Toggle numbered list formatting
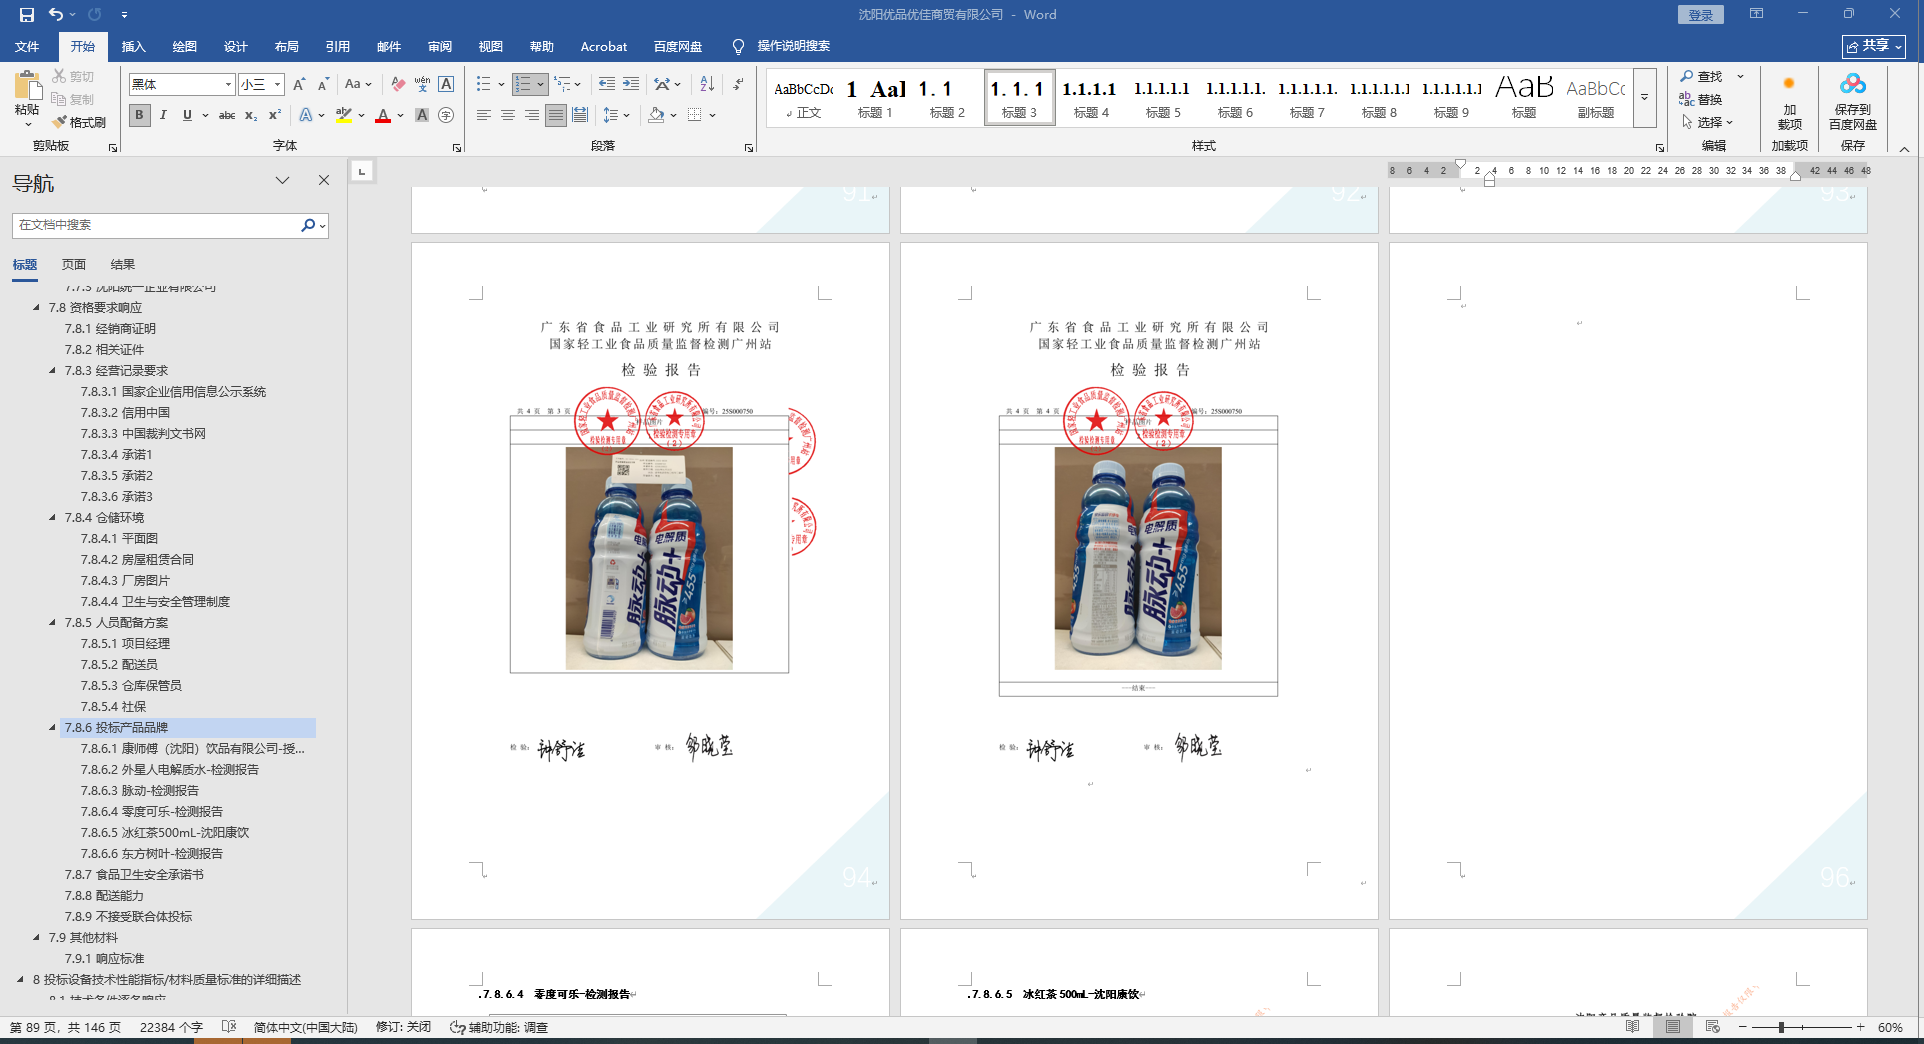1924x1044 pixels. [x=523, y=85]
